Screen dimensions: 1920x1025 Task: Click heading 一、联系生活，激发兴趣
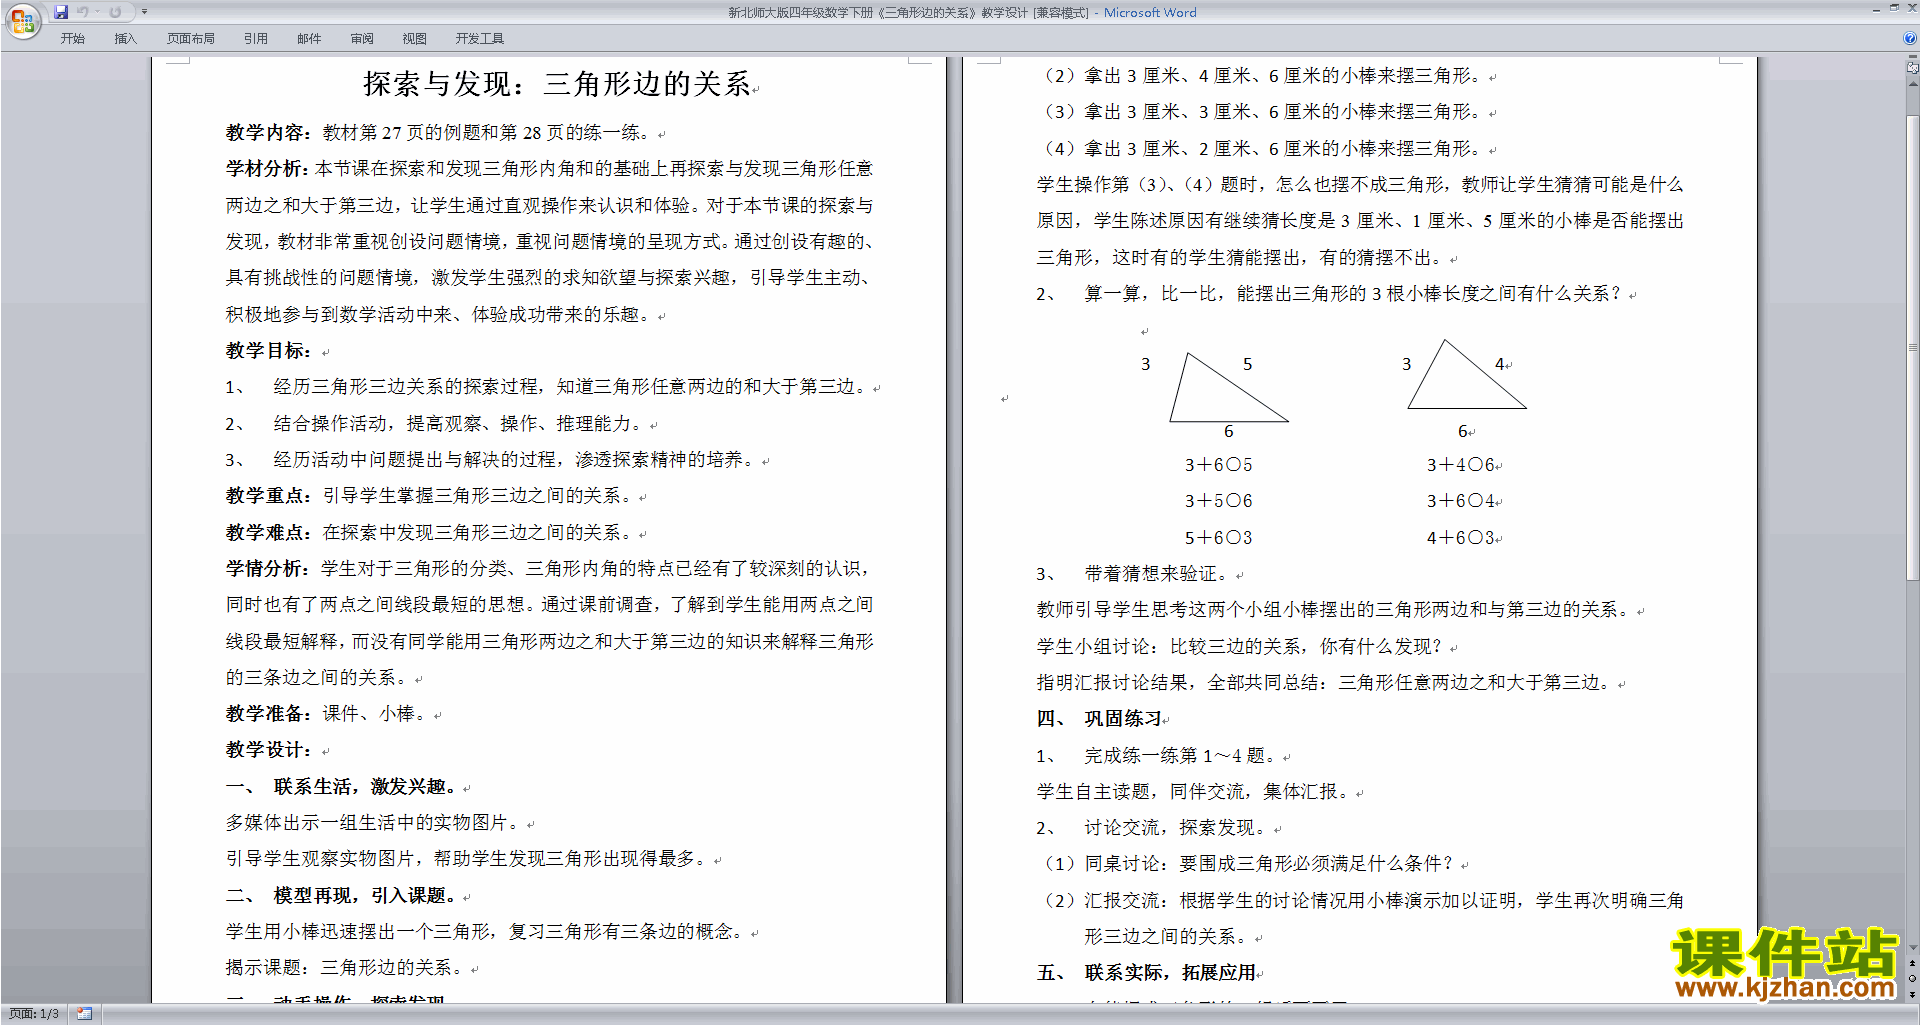coord(343,787)
